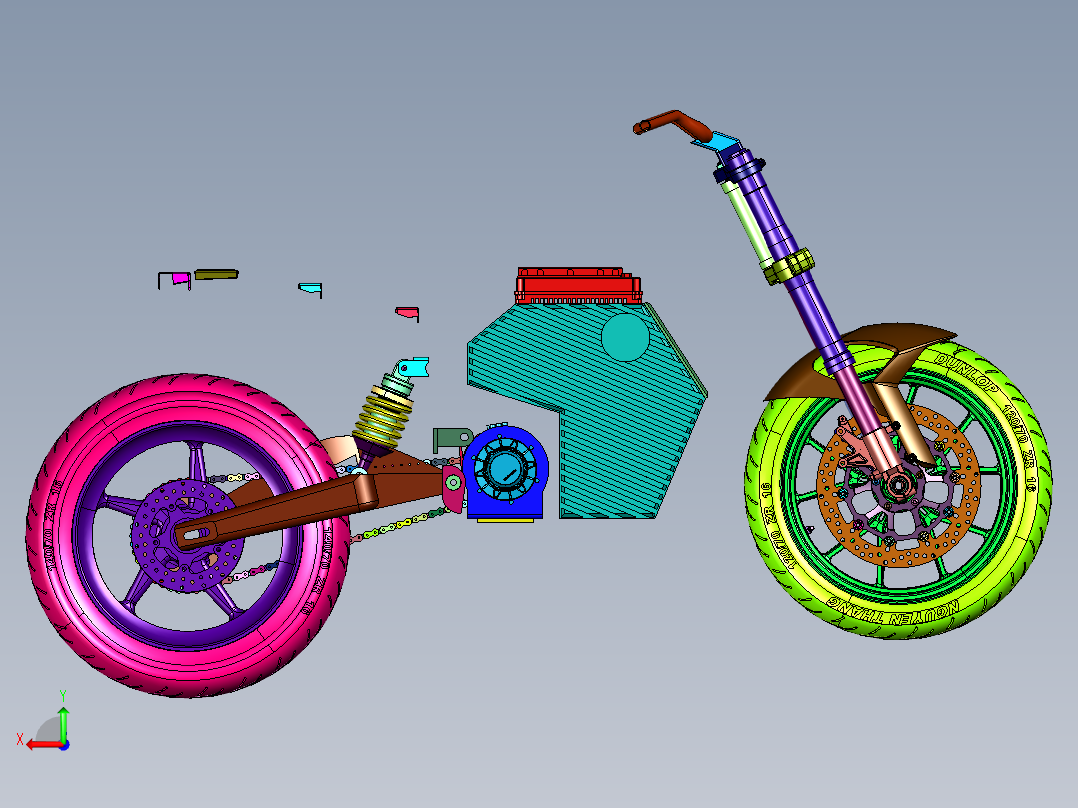1078x808 pixels.
Task: Click the teal circle on the battery box
Action: pos(625,337)
